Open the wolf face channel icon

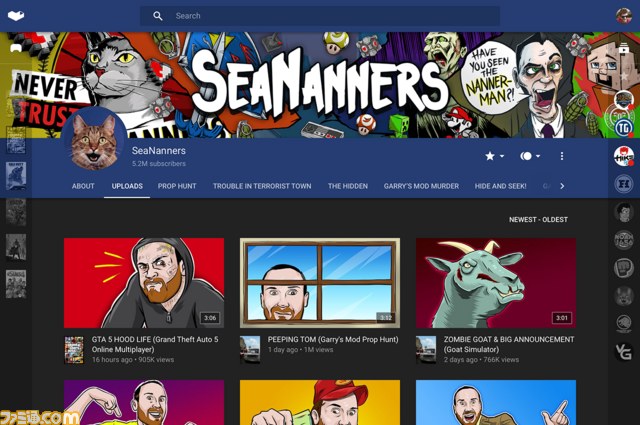pos(624,296)
